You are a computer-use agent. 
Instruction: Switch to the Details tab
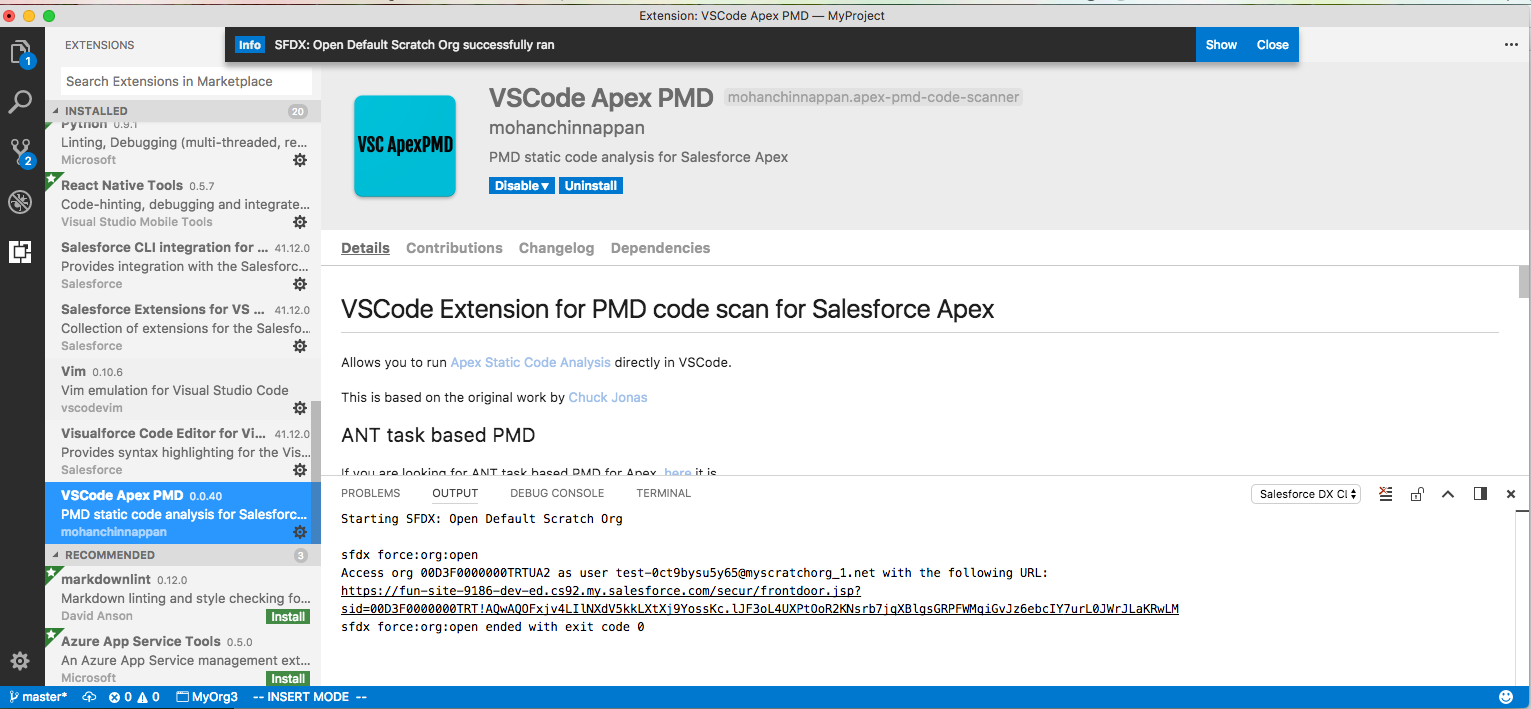point(365,248)
